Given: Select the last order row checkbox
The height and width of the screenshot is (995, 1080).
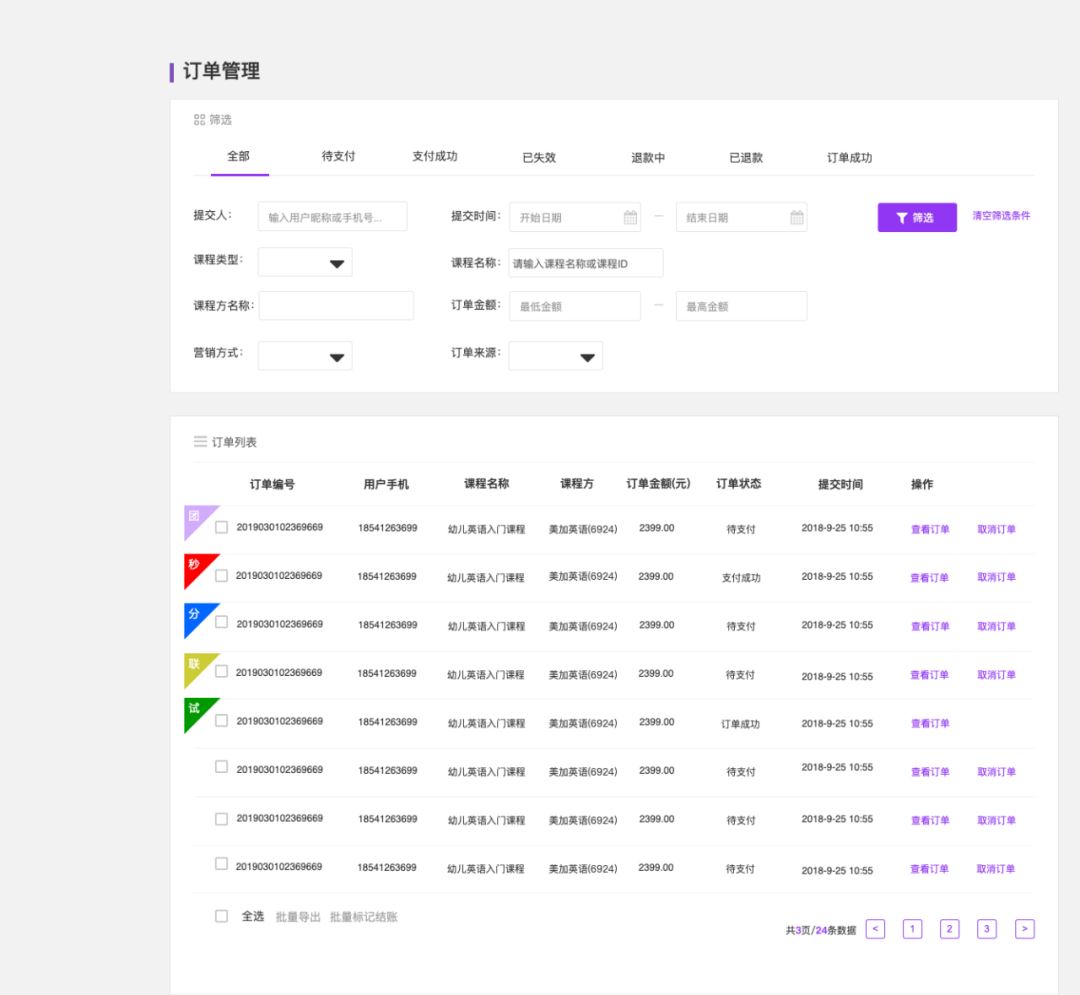Looking at the screenshot, I should 222,864.
